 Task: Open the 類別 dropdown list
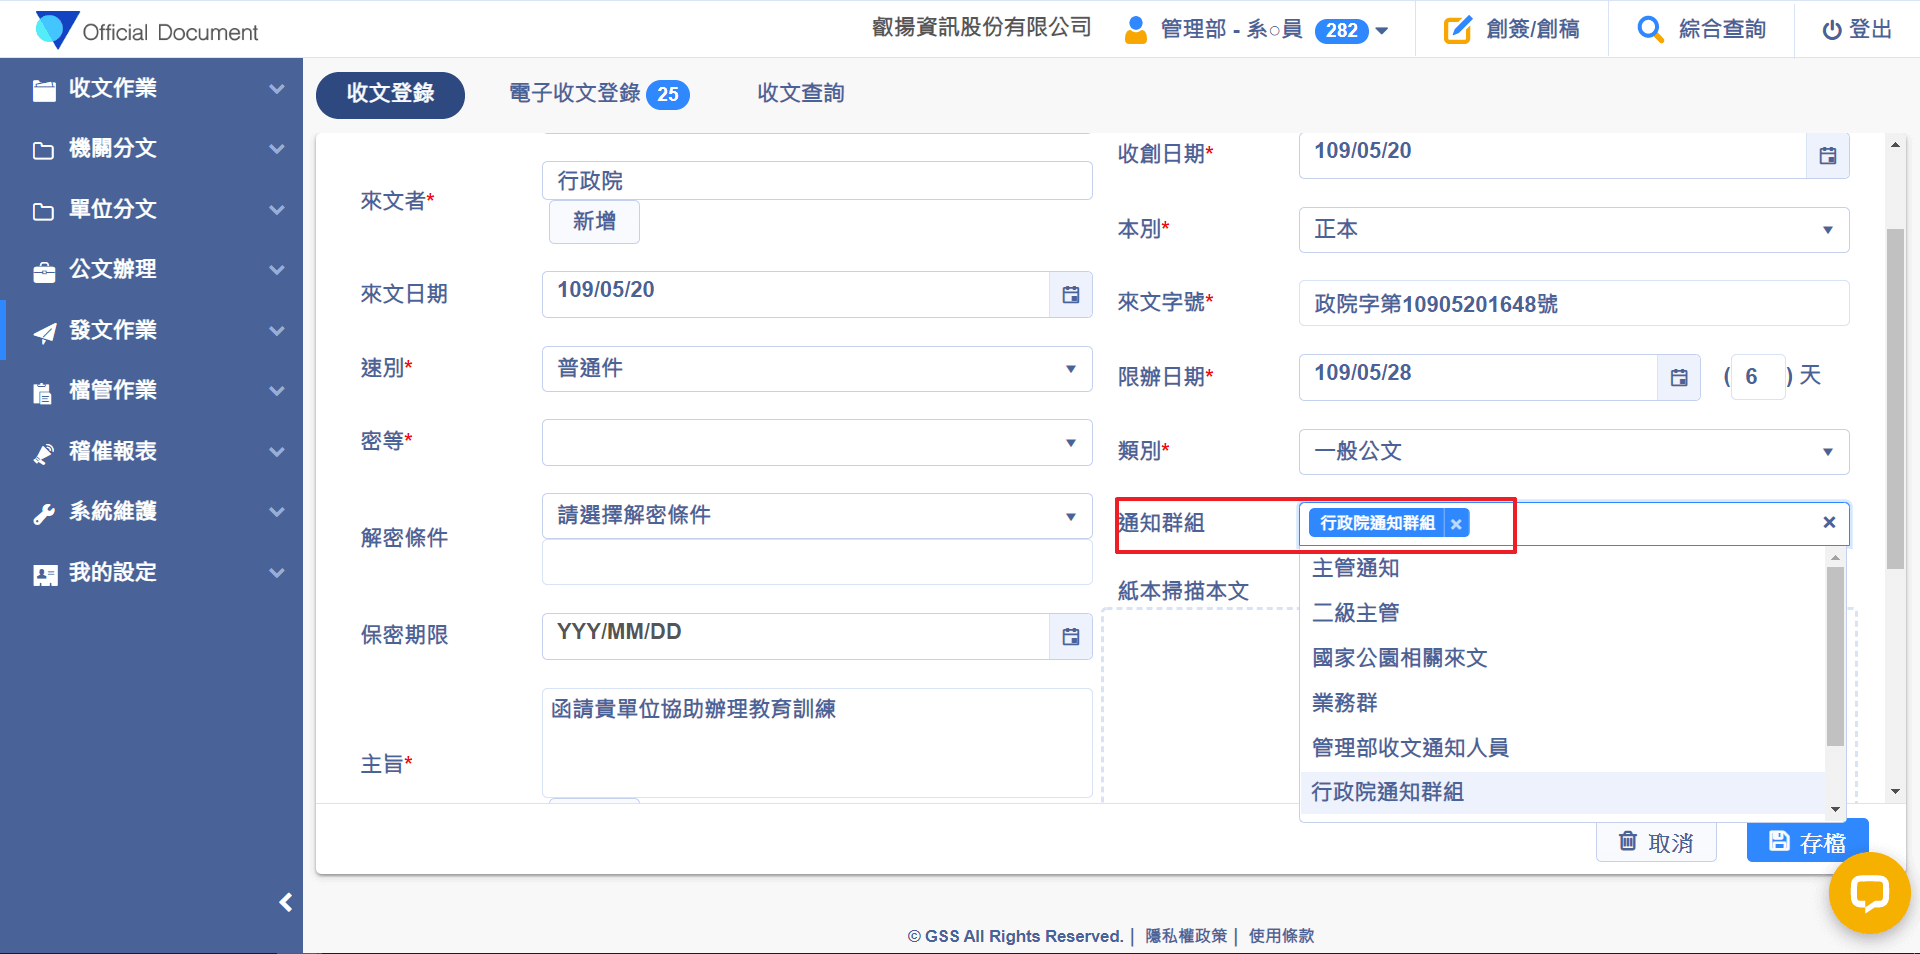pos(1573,452)
